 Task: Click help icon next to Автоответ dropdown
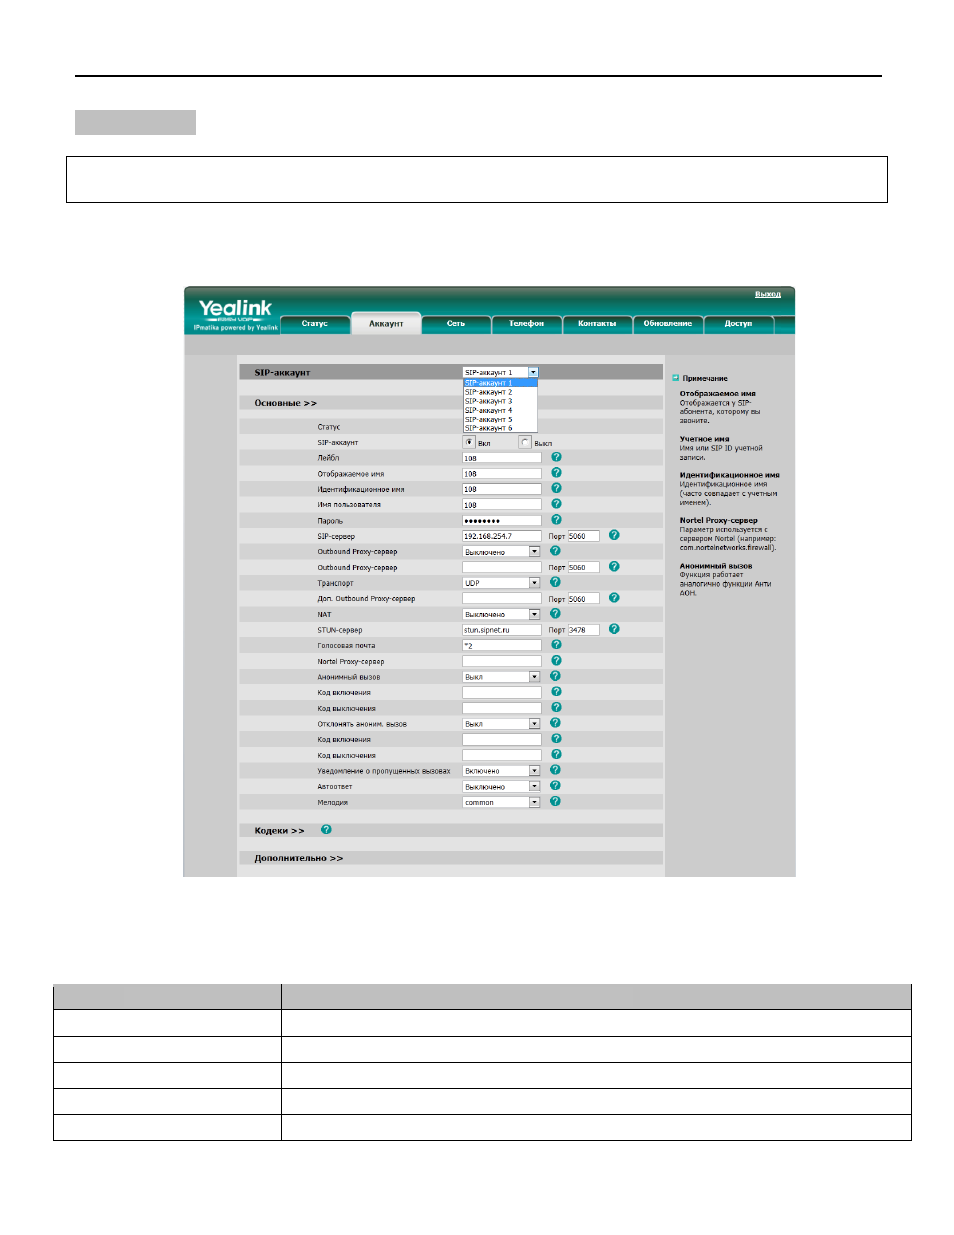[555, 786]
